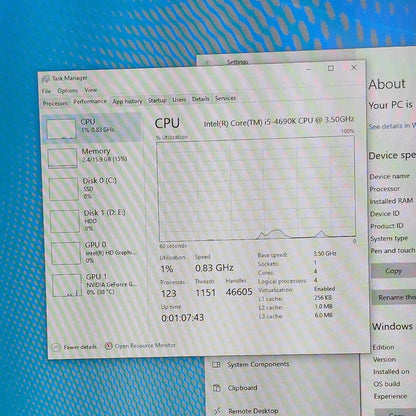Open Resource Monitor via its icon link
The width and height of the screenshot is (416, 416).
109,346
